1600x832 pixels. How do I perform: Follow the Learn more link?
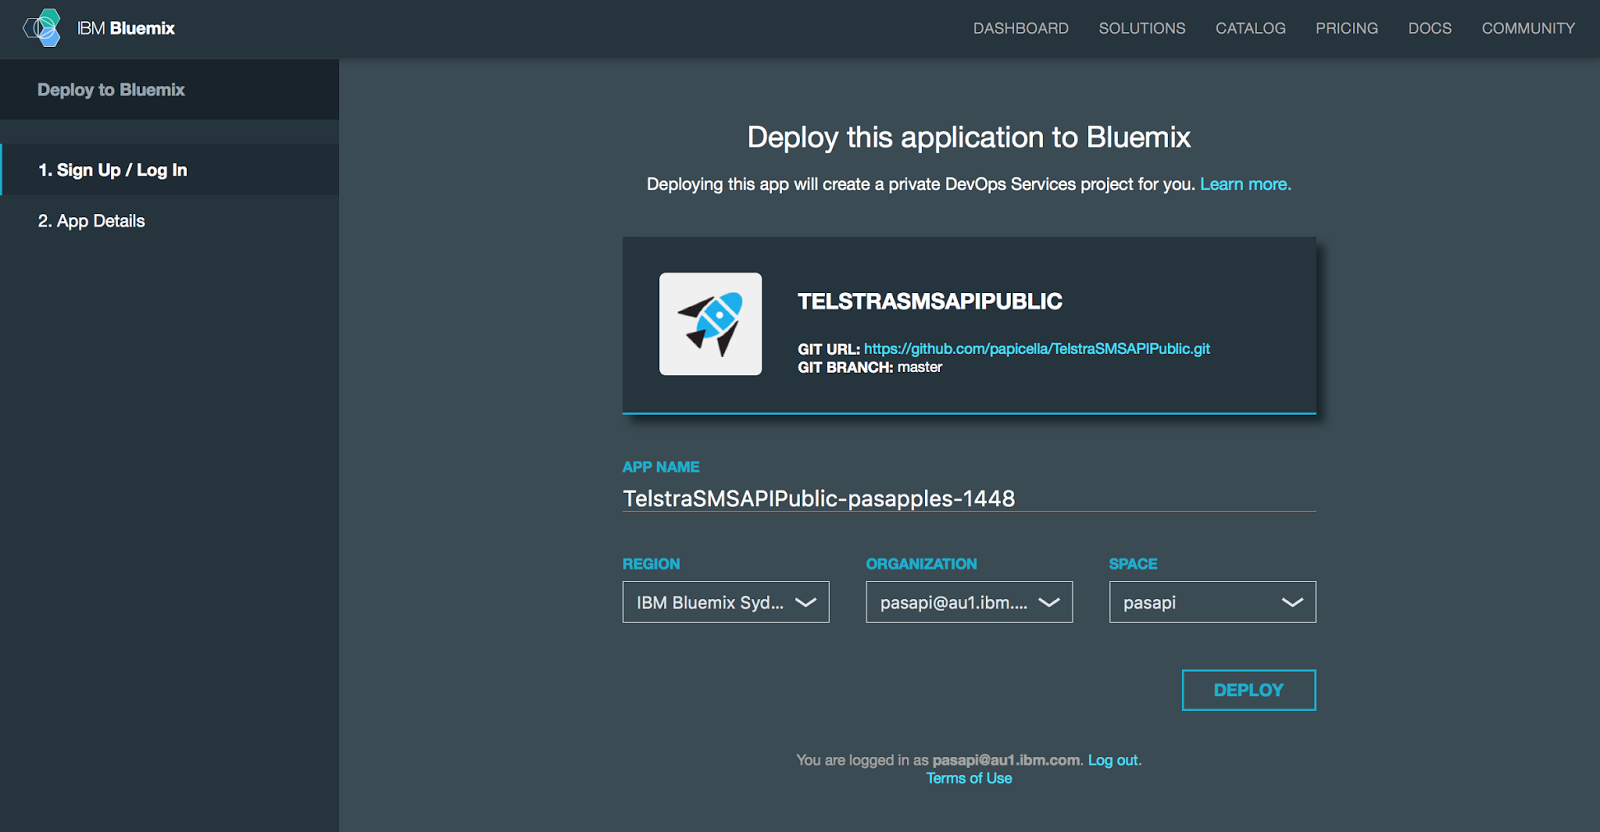pos(1245,184)
